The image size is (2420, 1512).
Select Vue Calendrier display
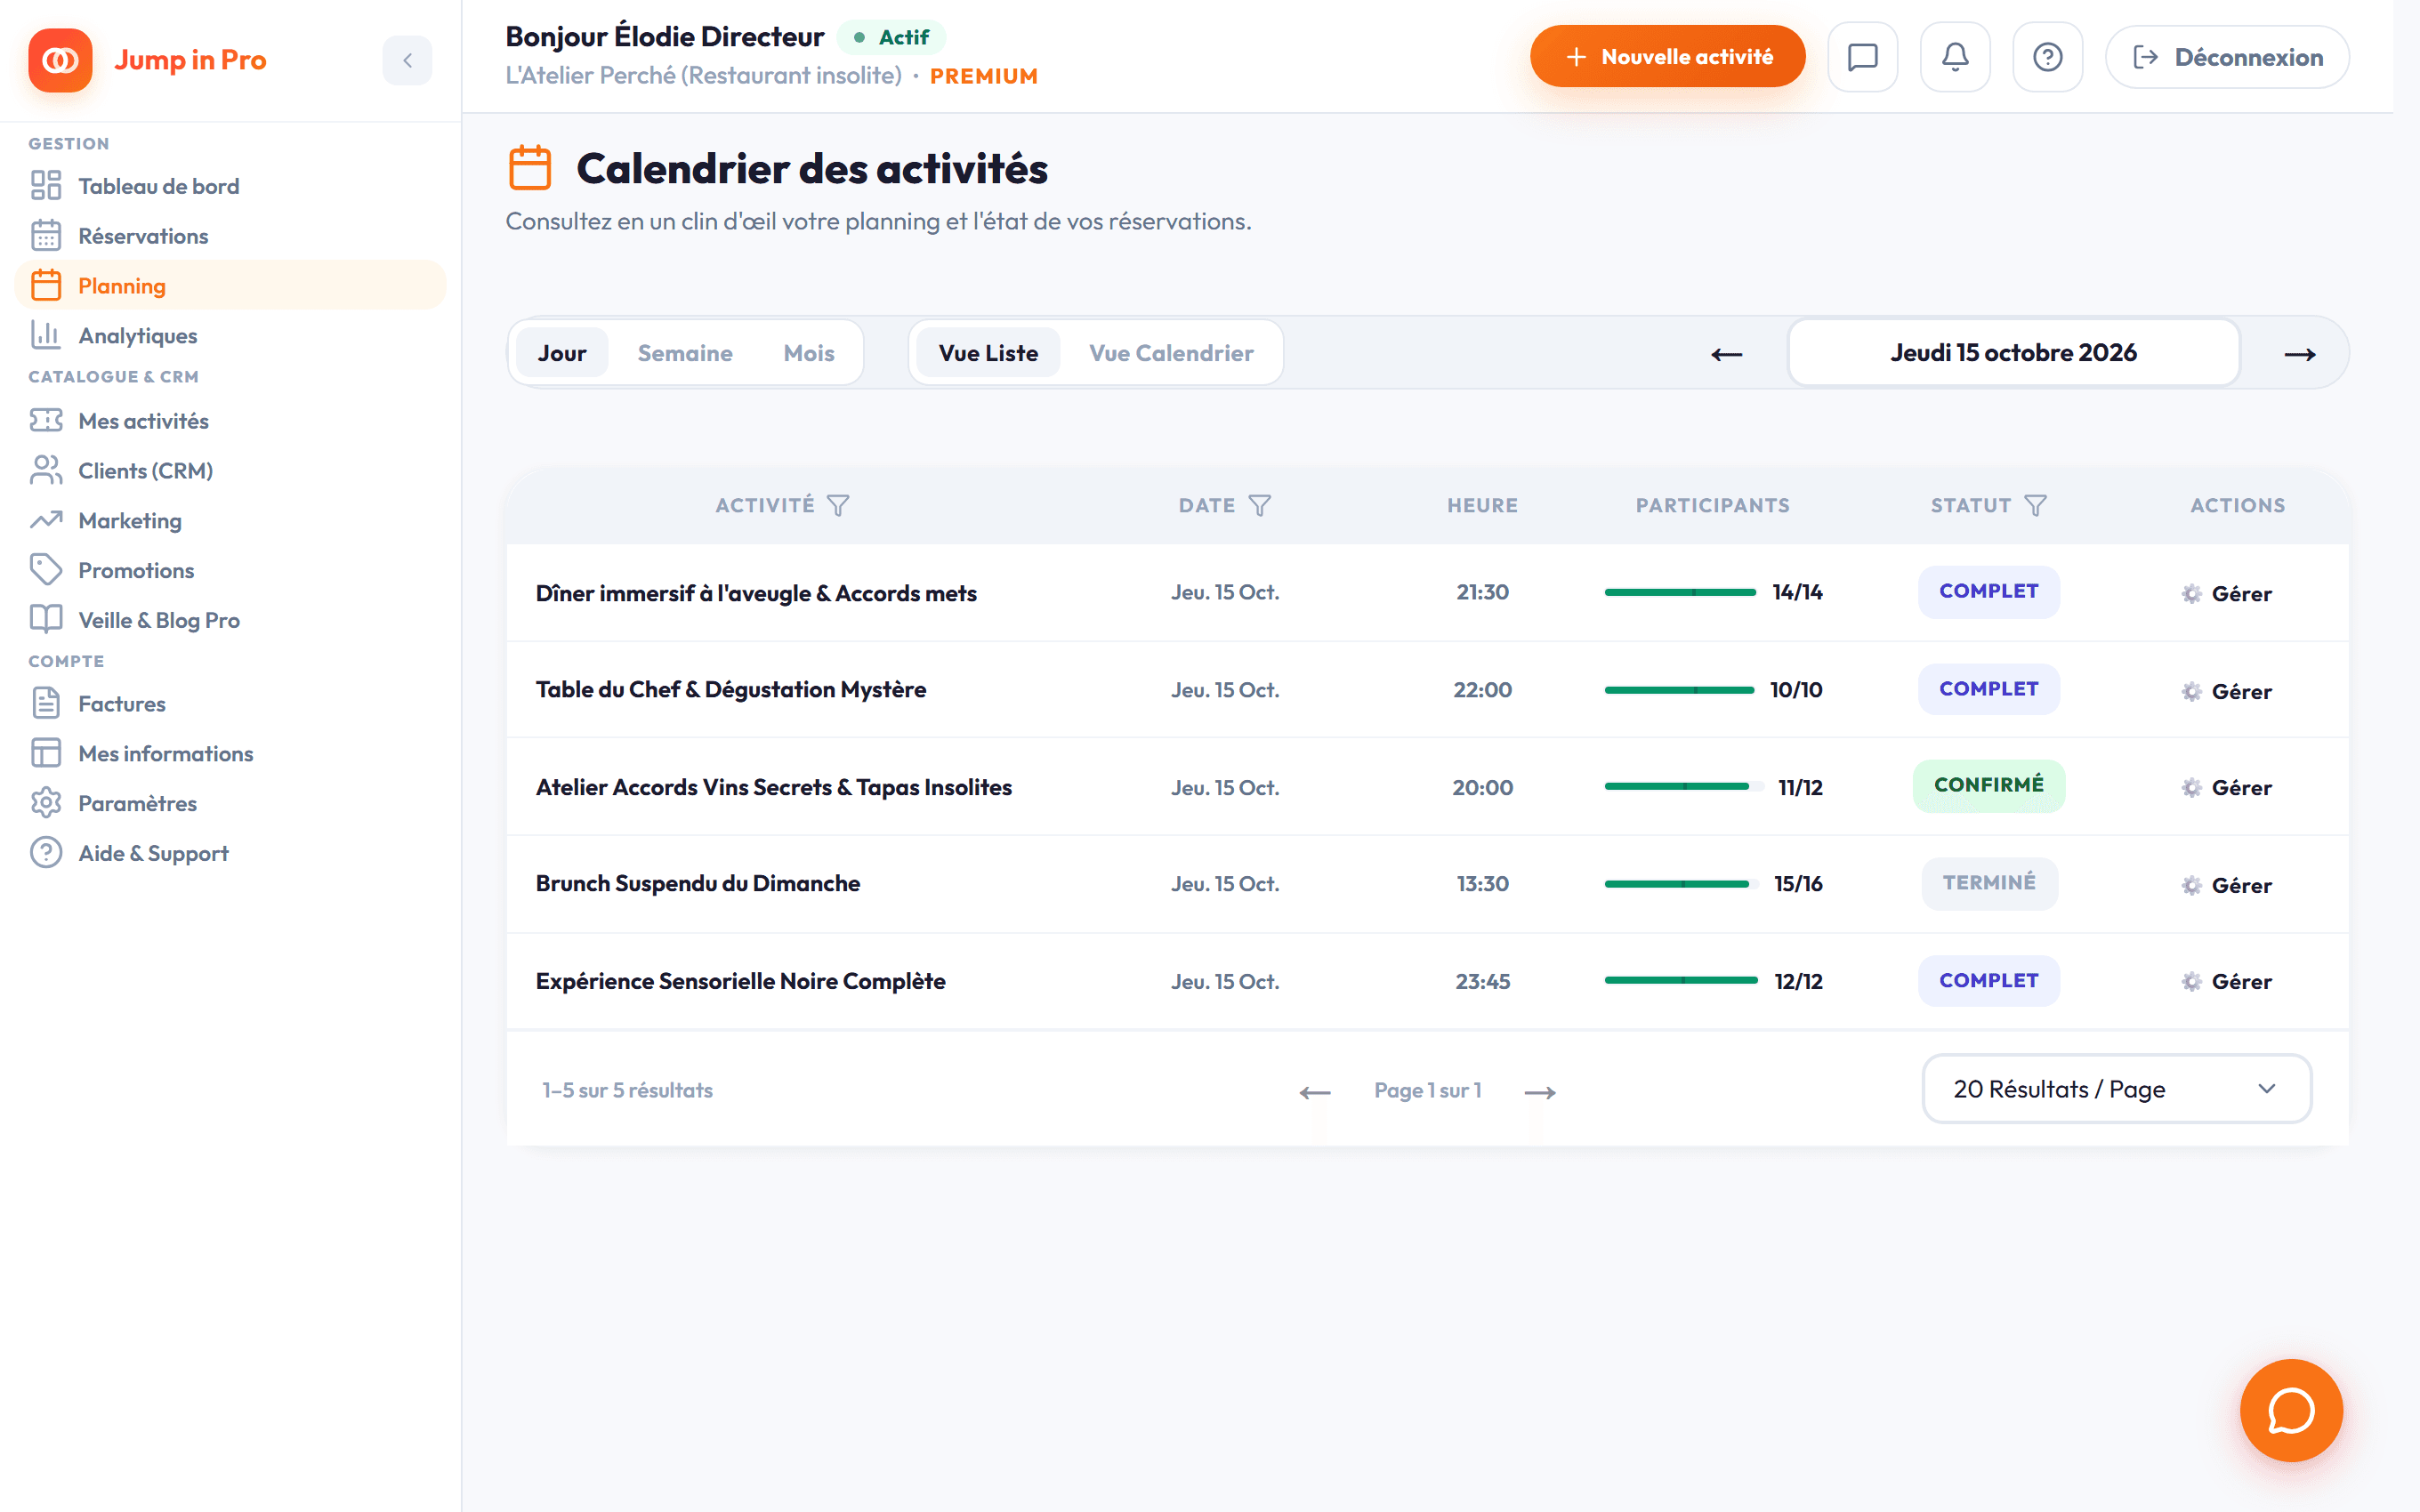[1171, 353]
